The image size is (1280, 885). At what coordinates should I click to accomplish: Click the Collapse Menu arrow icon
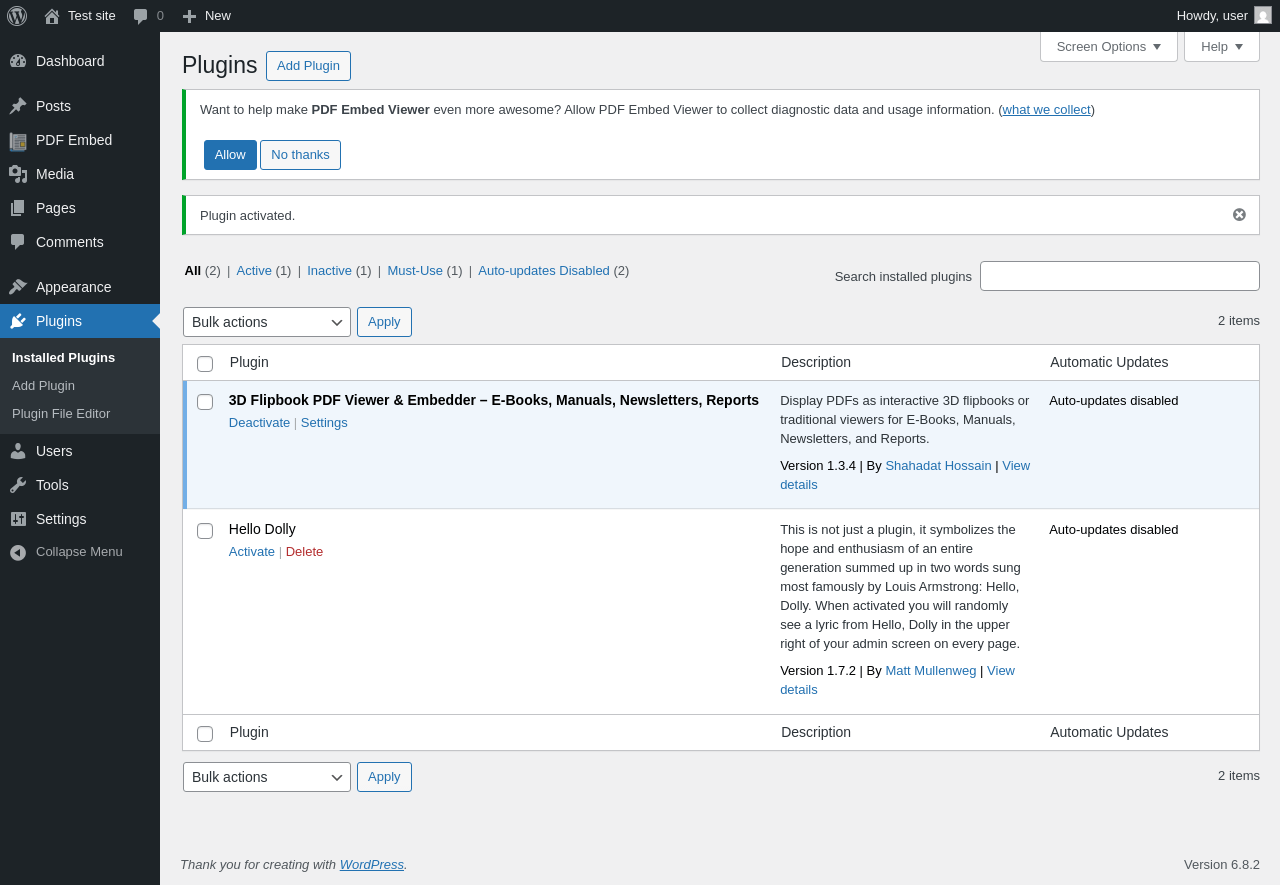18,552
